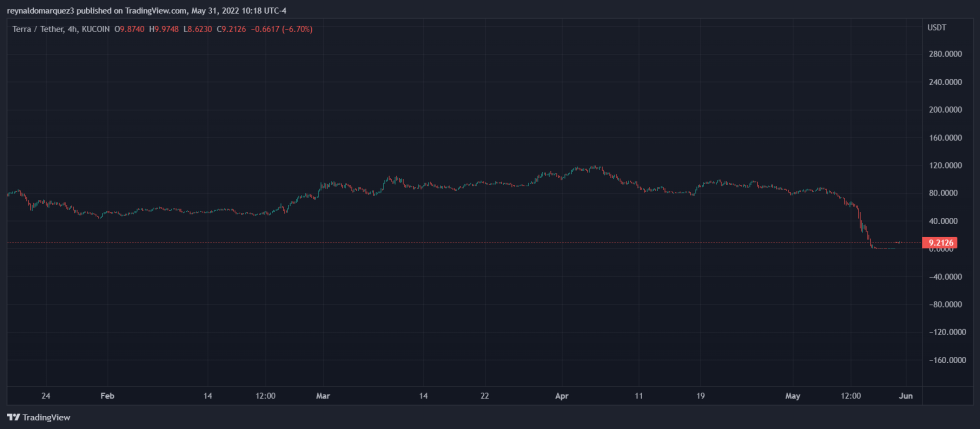The width and height of the screenshot is (980, 429).
Task: Click the Mar marker on time axis
Action: click(x=323, y=395)
